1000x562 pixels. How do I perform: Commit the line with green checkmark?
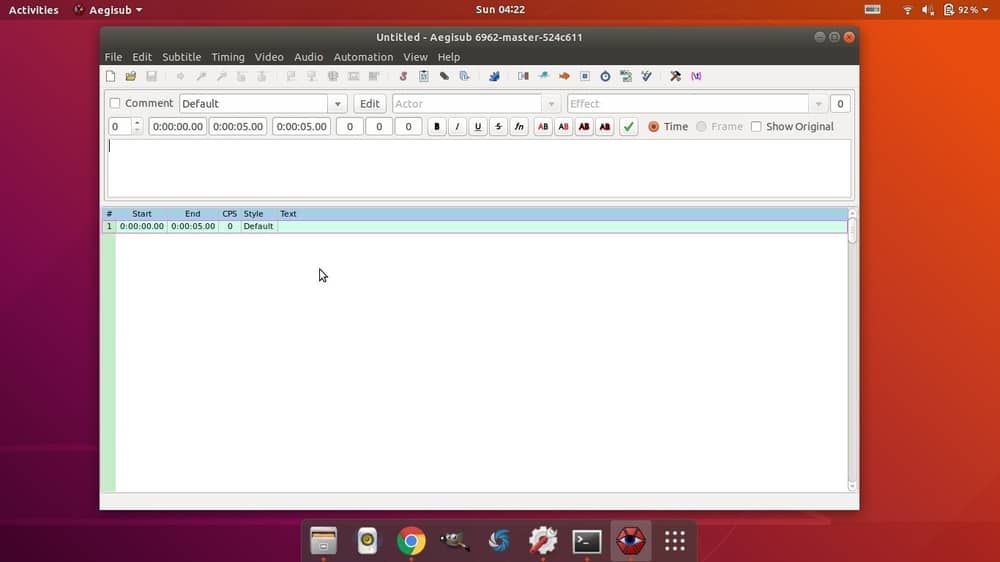(628, 126)
